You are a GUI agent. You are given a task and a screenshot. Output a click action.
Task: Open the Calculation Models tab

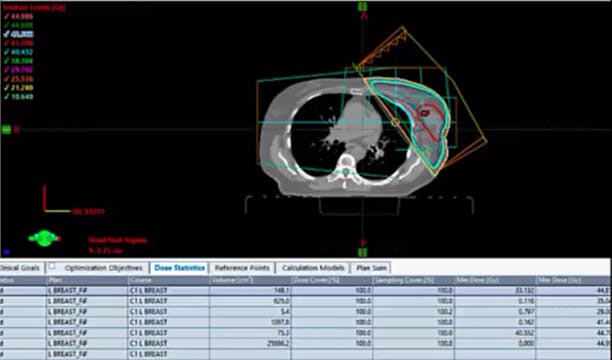pos(313,268)
